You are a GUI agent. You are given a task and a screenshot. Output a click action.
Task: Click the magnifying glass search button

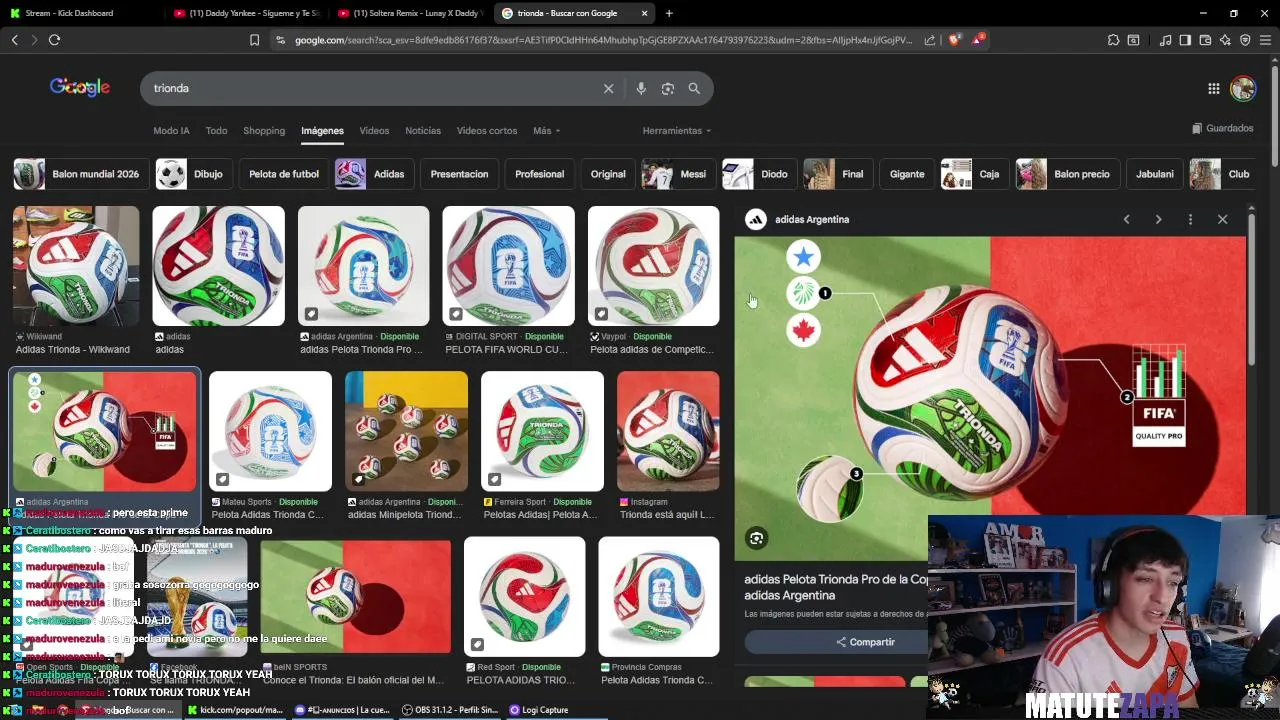pos(694,88)
